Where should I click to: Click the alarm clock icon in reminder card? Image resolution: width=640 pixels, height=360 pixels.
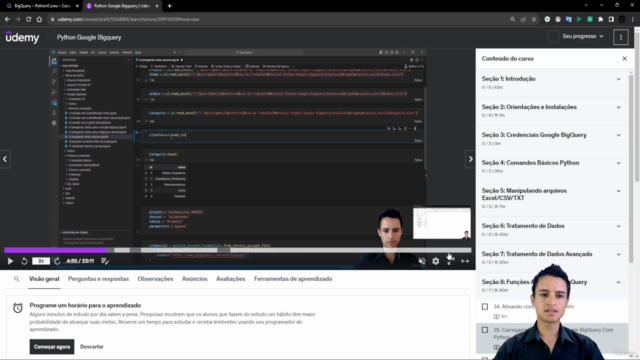18,308
